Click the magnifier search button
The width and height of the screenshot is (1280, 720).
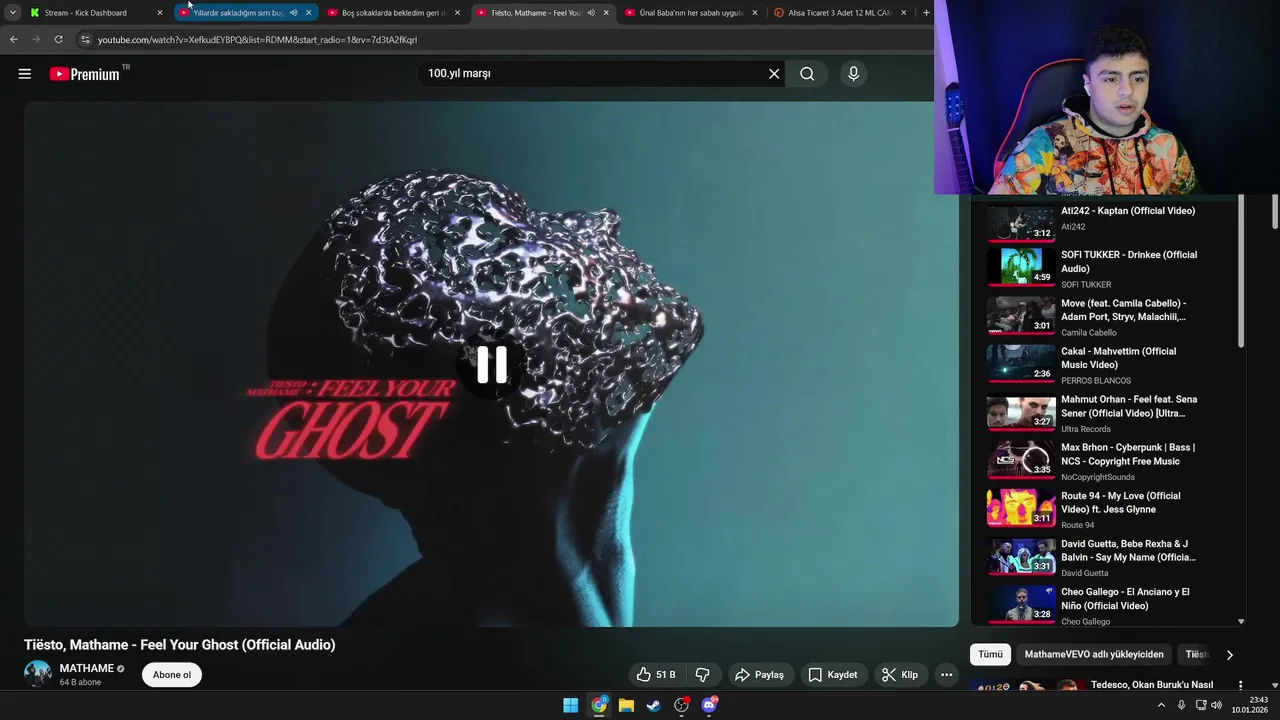pos(807,74)
